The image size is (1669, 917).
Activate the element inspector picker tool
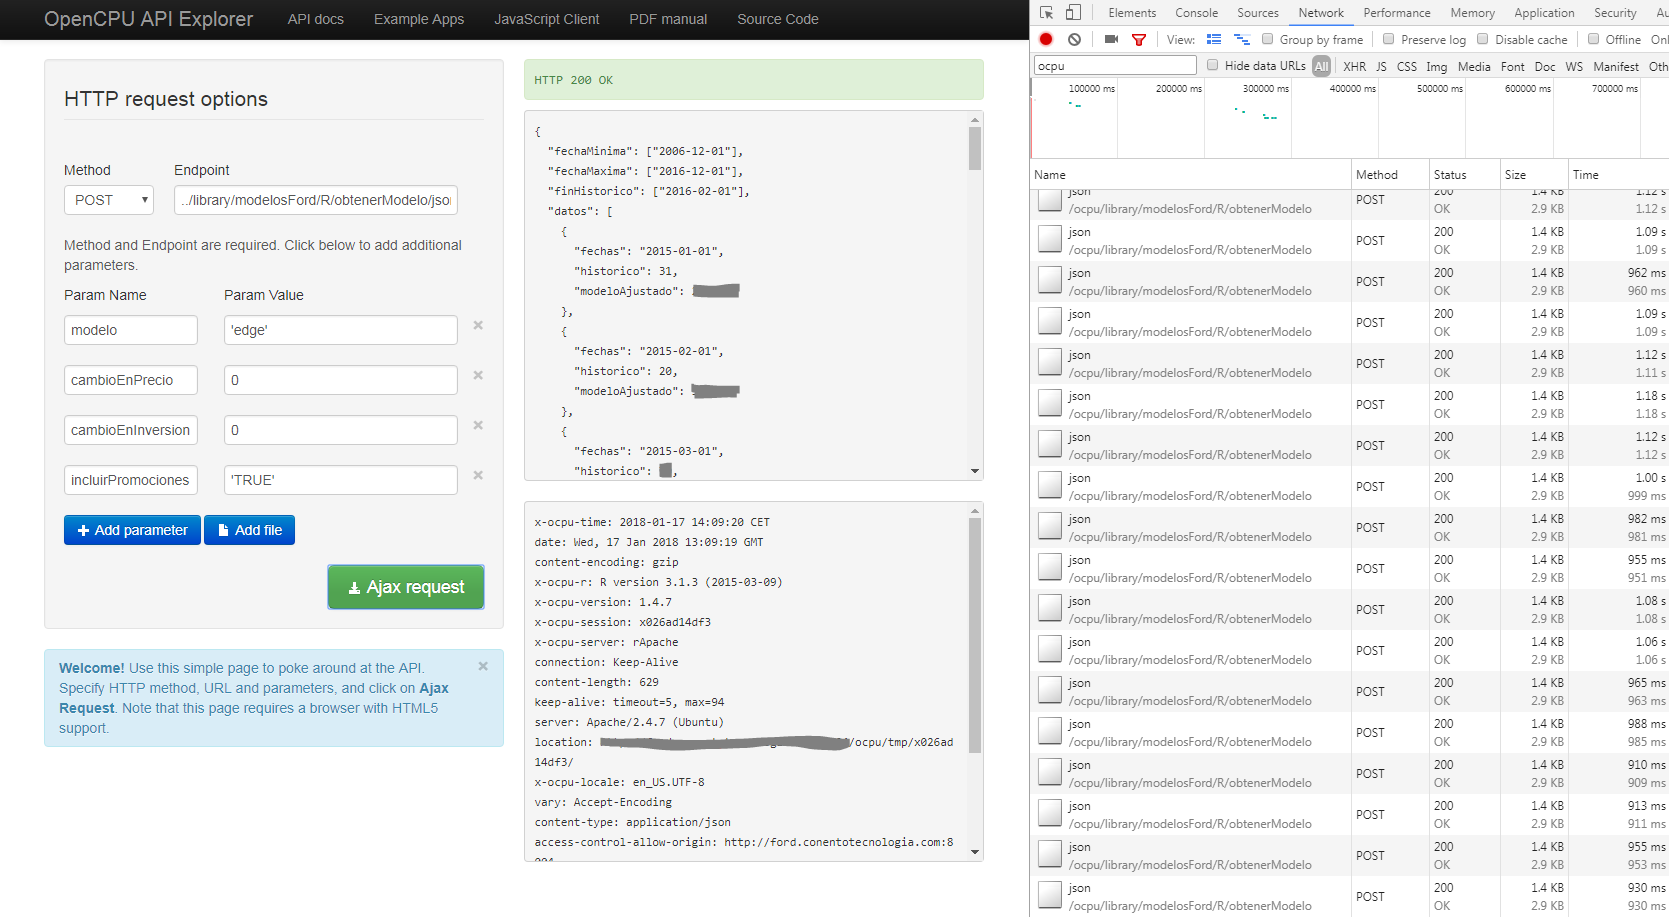coord(1046,11)
